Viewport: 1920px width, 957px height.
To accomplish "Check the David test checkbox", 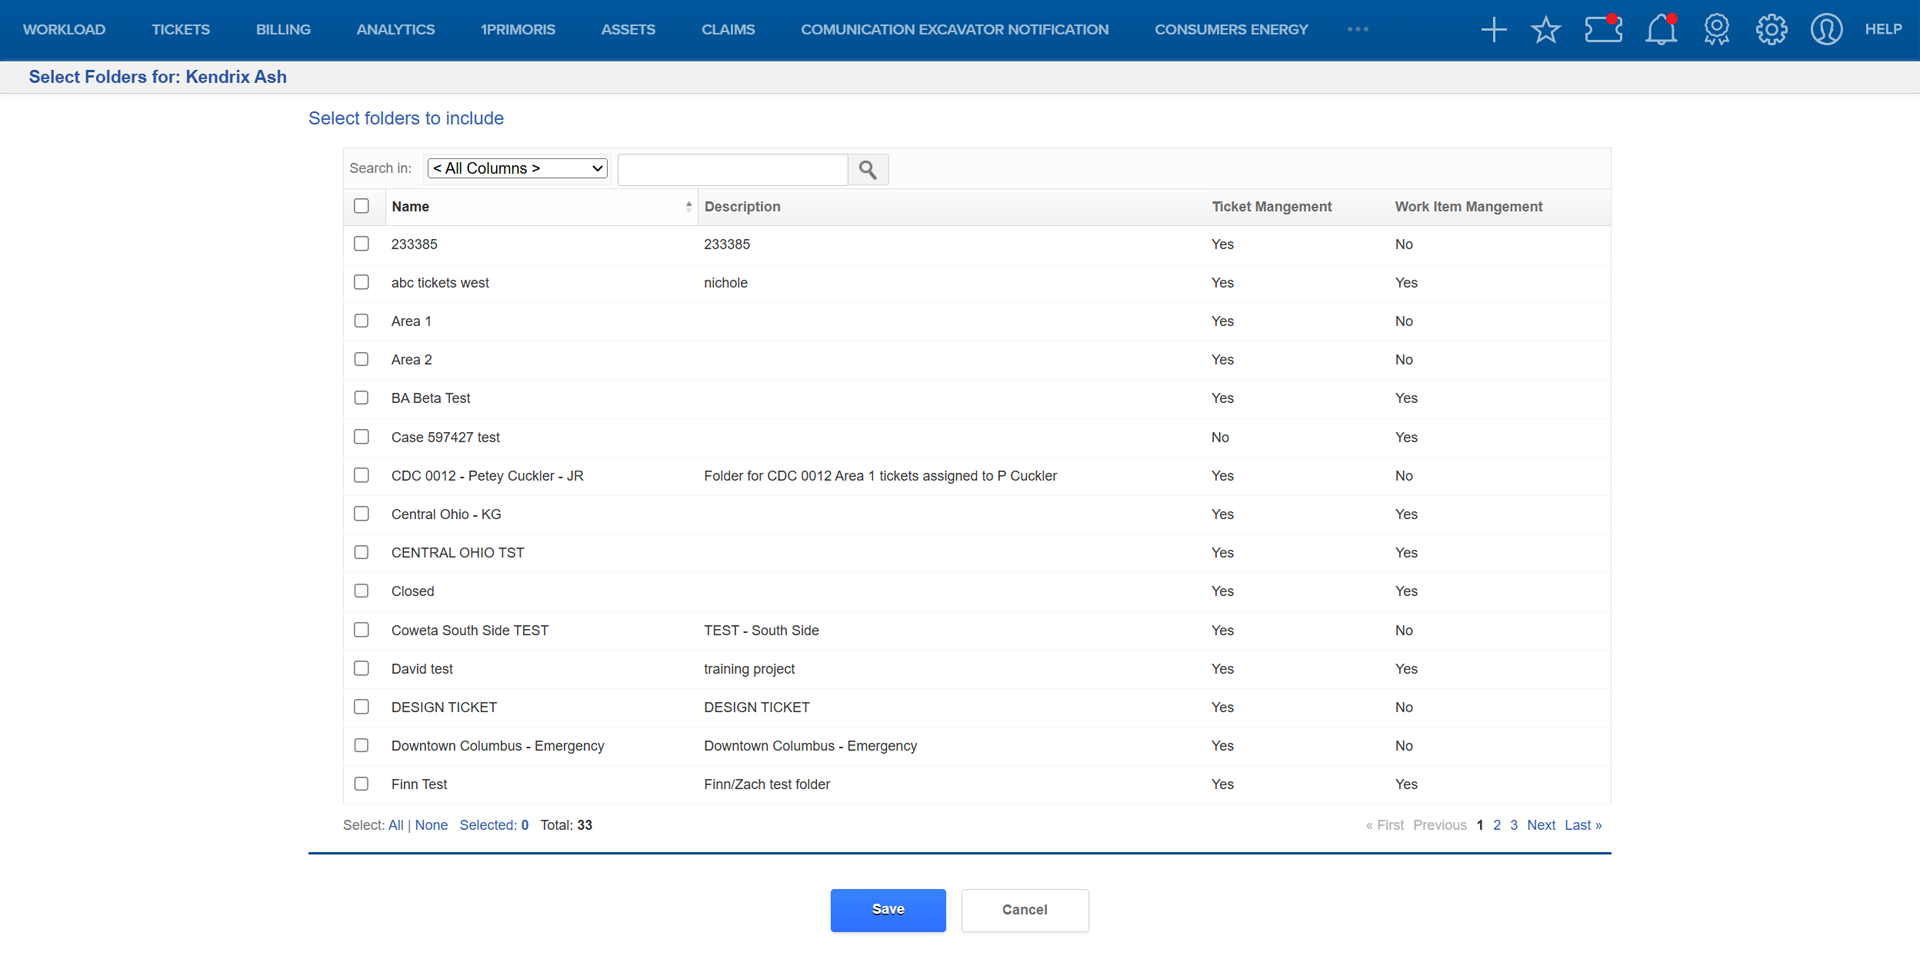I will (361, 669).
